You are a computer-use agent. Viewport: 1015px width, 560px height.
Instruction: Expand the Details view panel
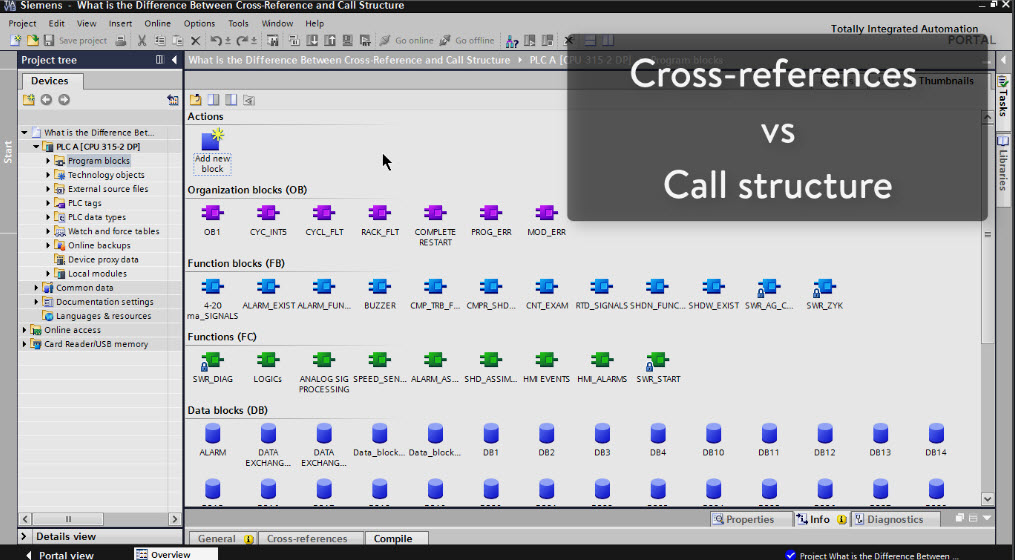pos(24,536)
